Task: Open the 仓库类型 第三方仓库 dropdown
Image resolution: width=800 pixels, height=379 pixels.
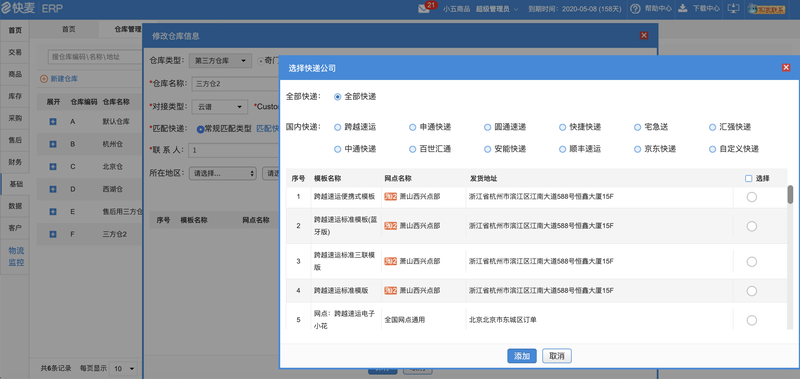Action: tap(220, 61)
